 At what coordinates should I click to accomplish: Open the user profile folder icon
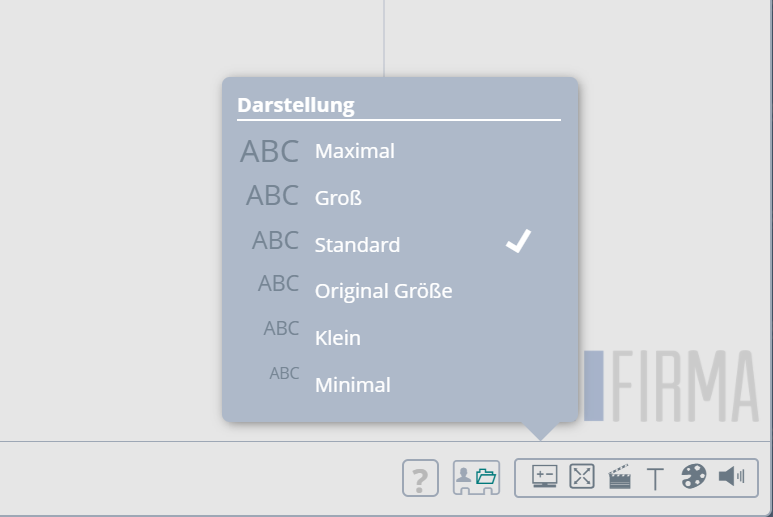click(476, 478)
